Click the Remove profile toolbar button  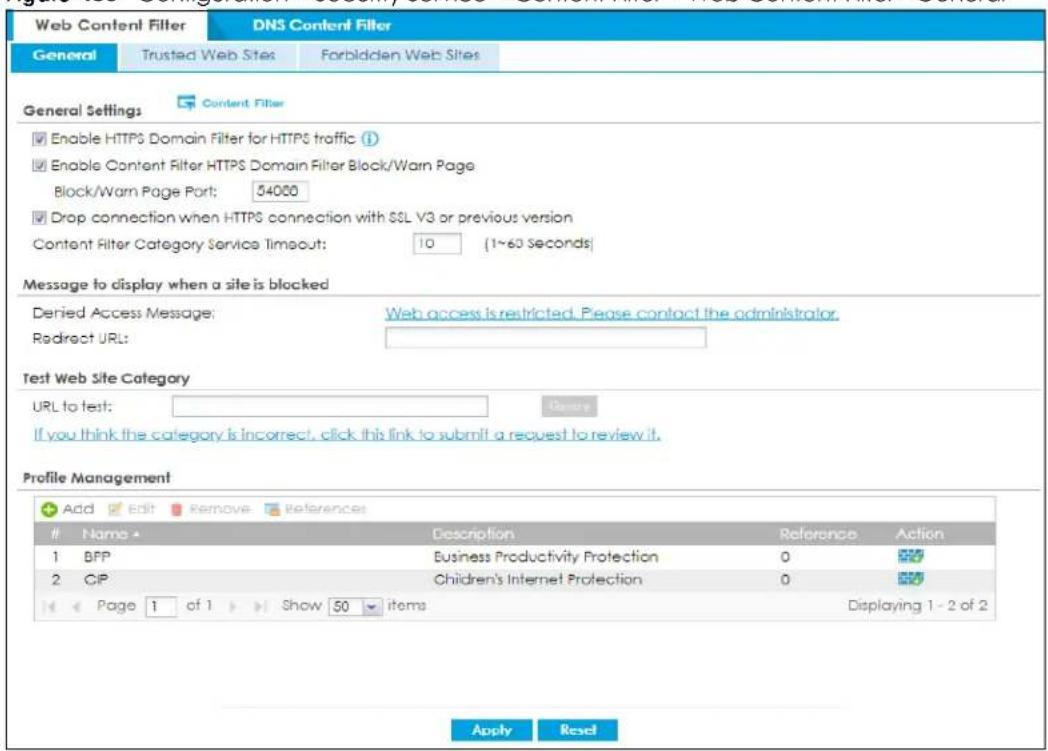pos(210,509)
